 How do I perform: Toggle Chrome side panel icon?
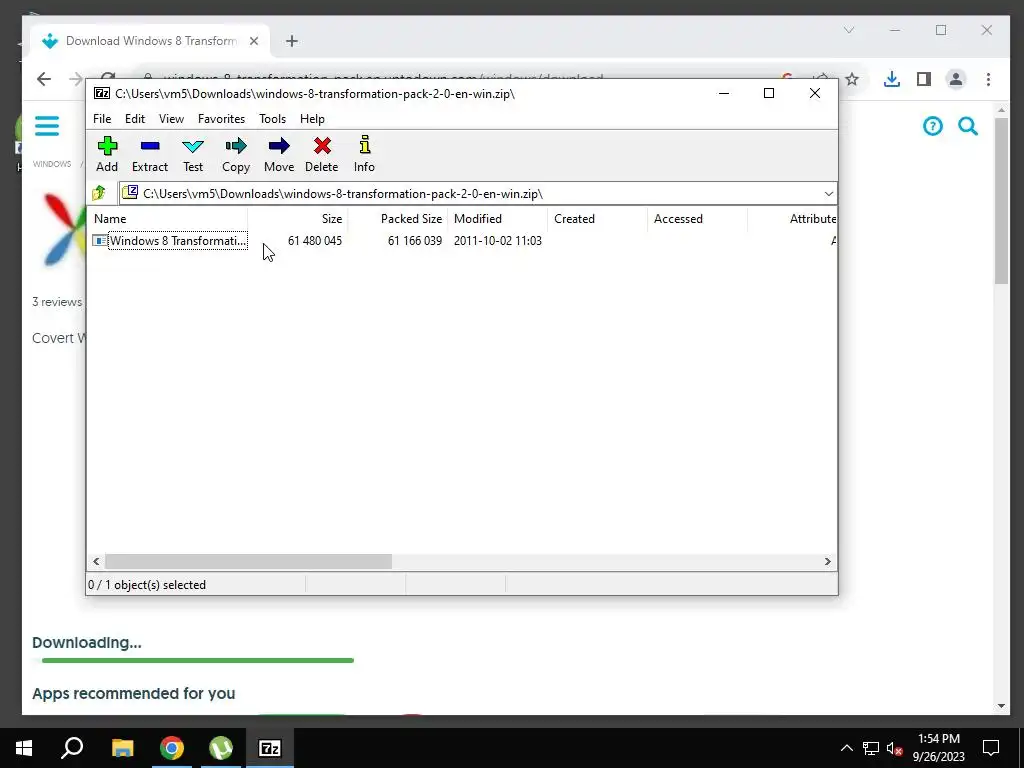point(923,80)
